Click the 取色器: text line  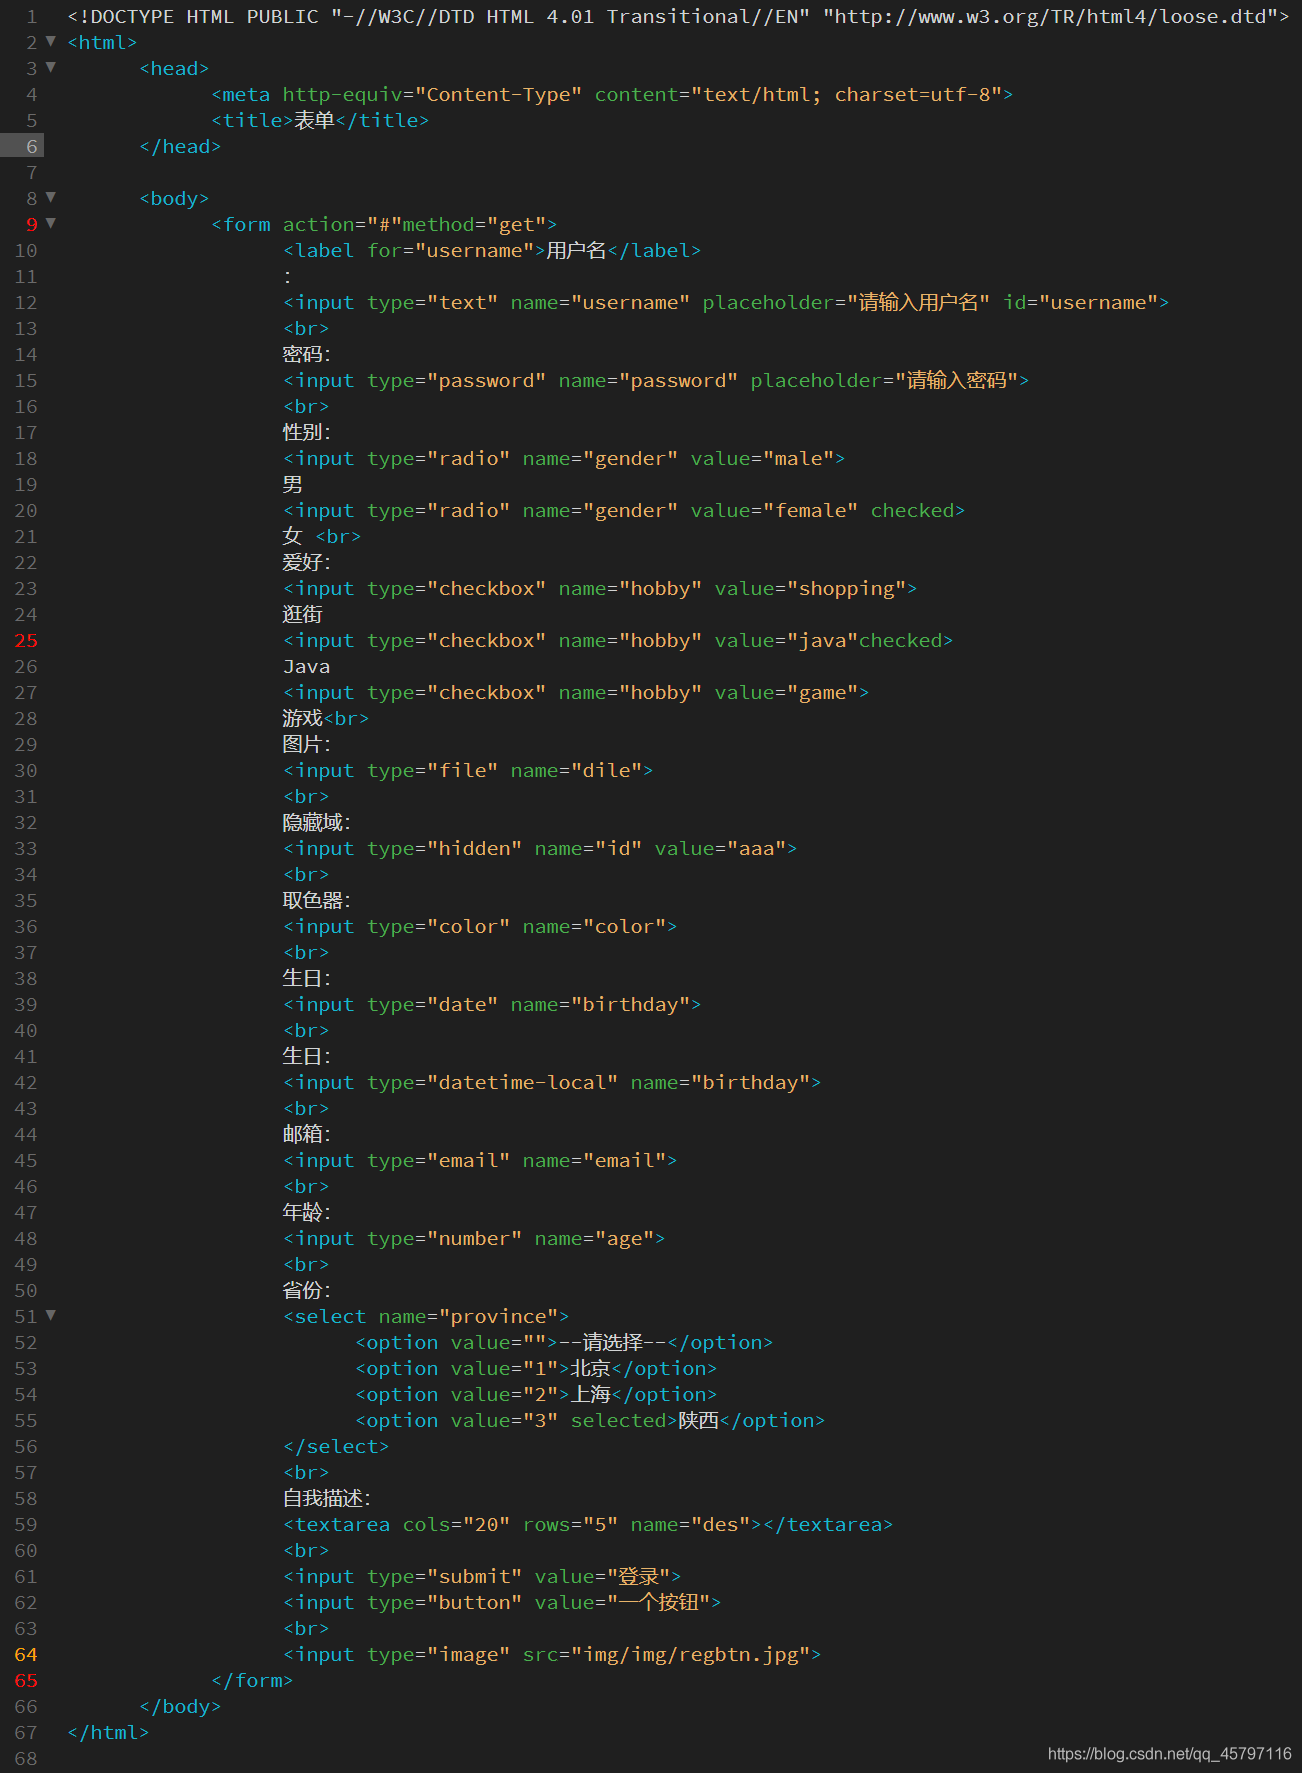point(317,900)
